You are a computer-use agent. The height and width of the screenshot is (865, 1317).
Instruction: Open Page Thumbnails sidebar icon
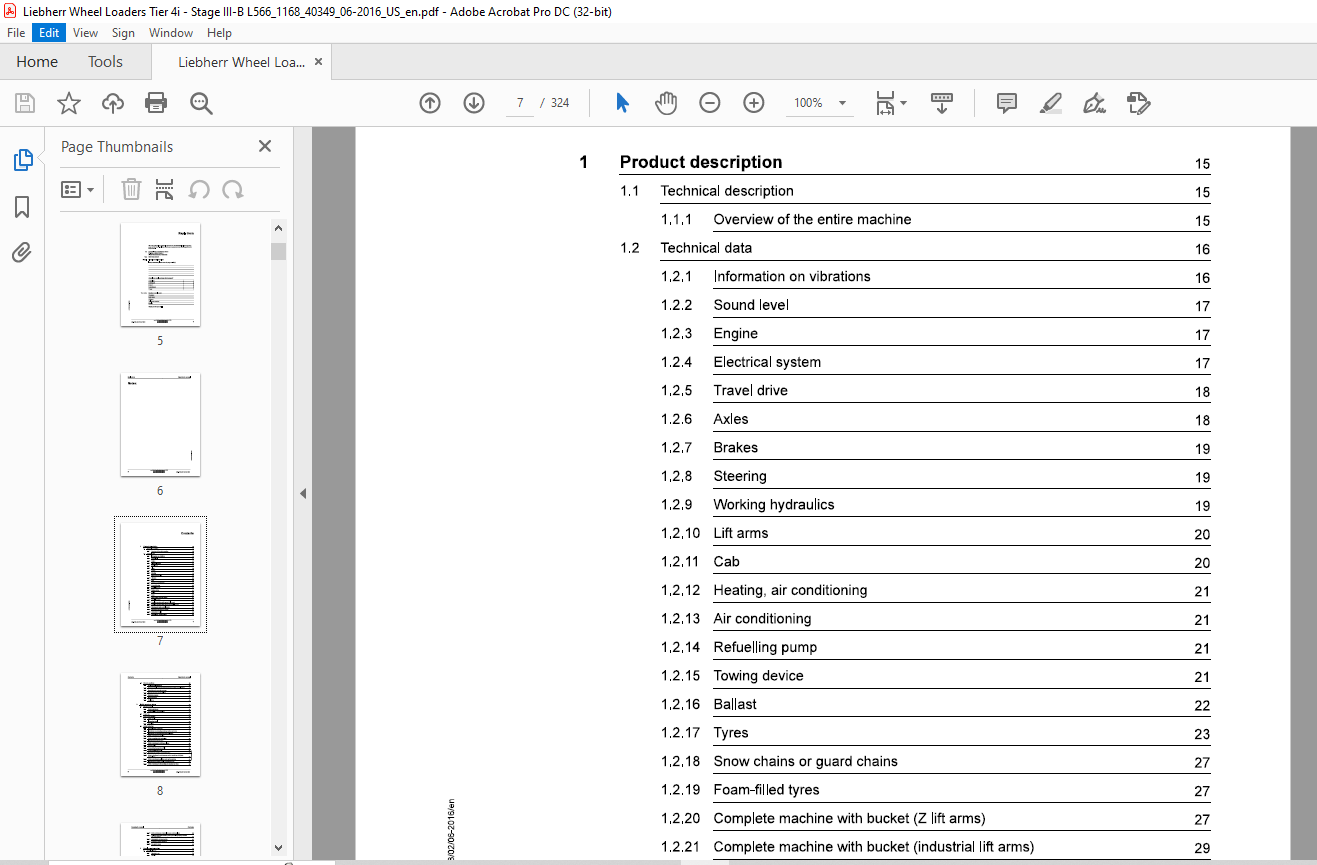[x=22, y=160]
